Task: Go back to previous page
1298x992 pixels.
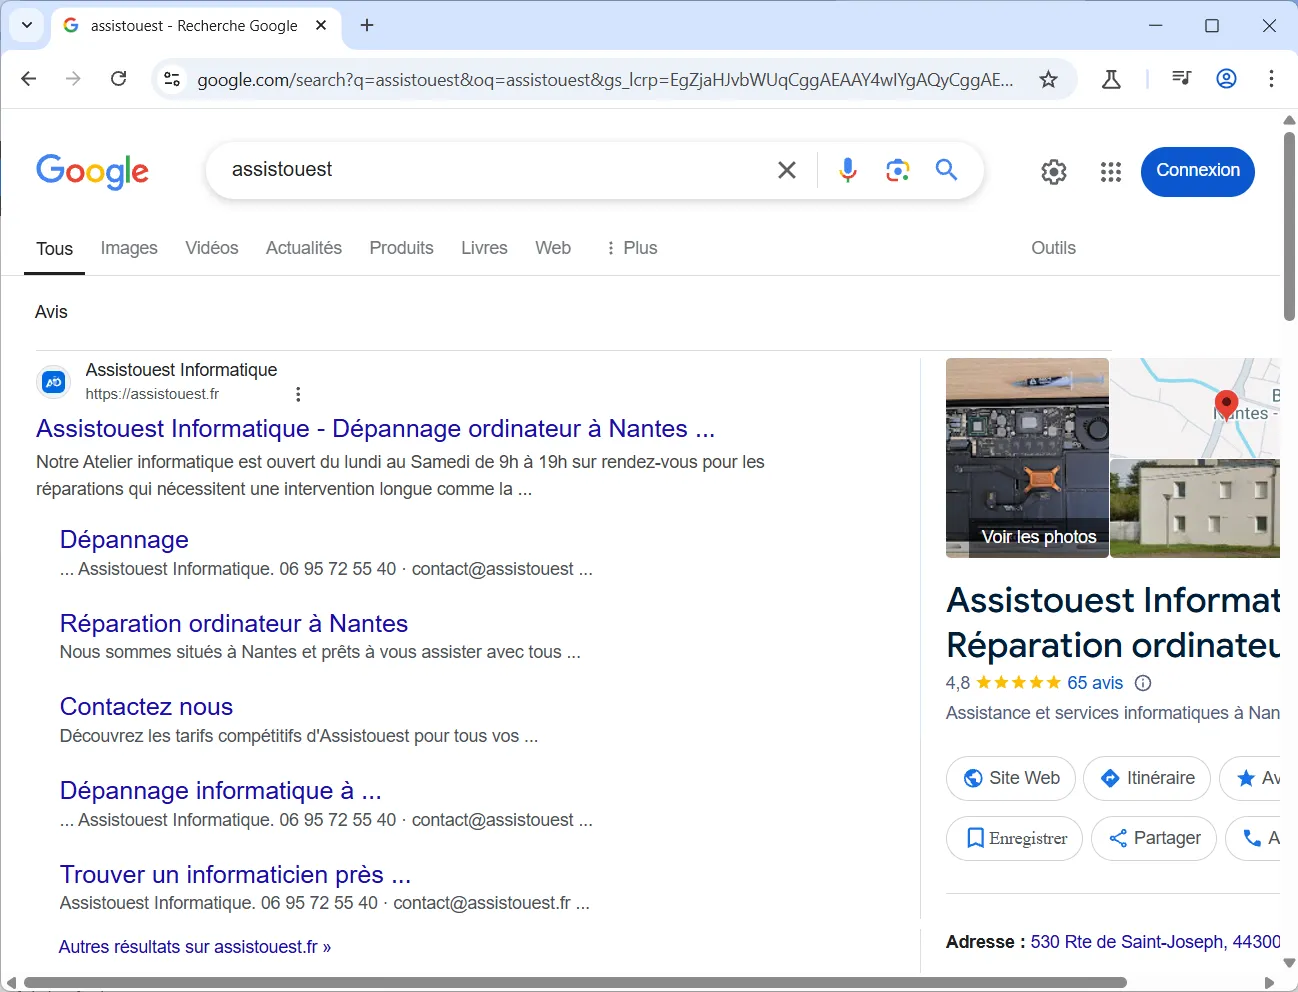Action: point(29,79)
